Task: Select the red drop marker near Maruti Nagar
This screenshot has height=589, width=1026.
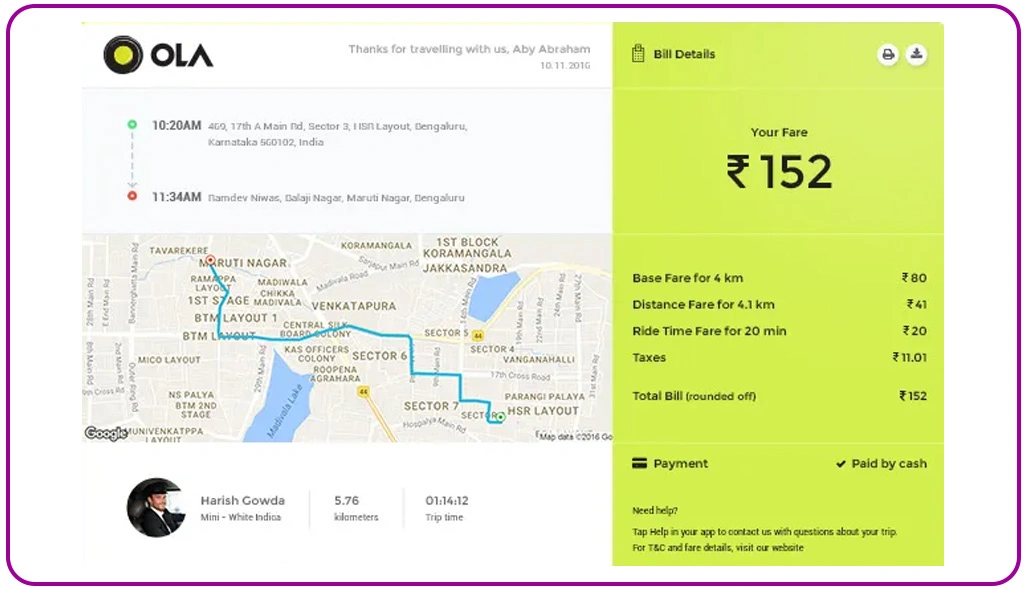Action: [x=208, y=258]
